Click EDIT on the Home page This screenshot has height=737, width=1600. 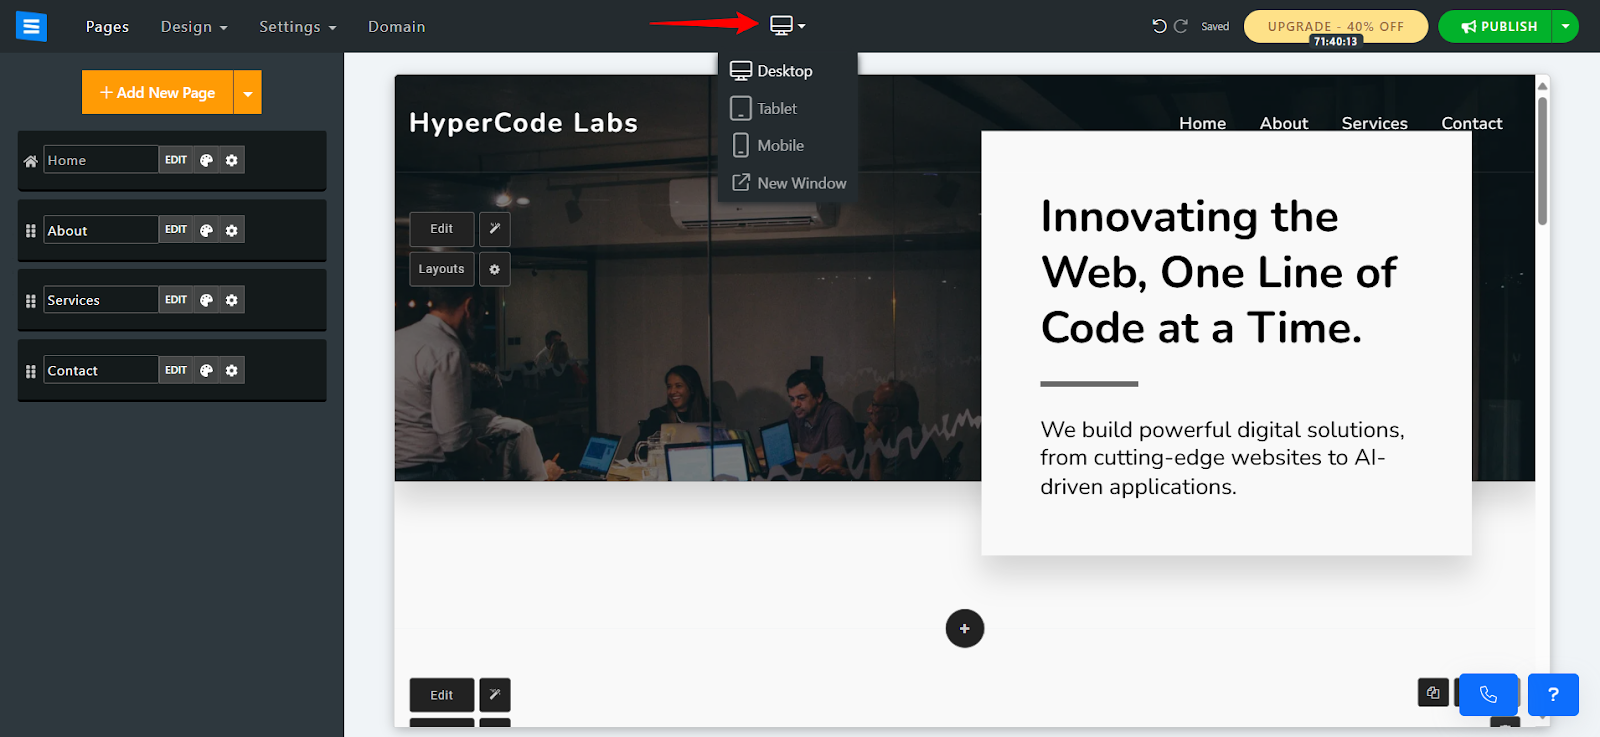176,160
